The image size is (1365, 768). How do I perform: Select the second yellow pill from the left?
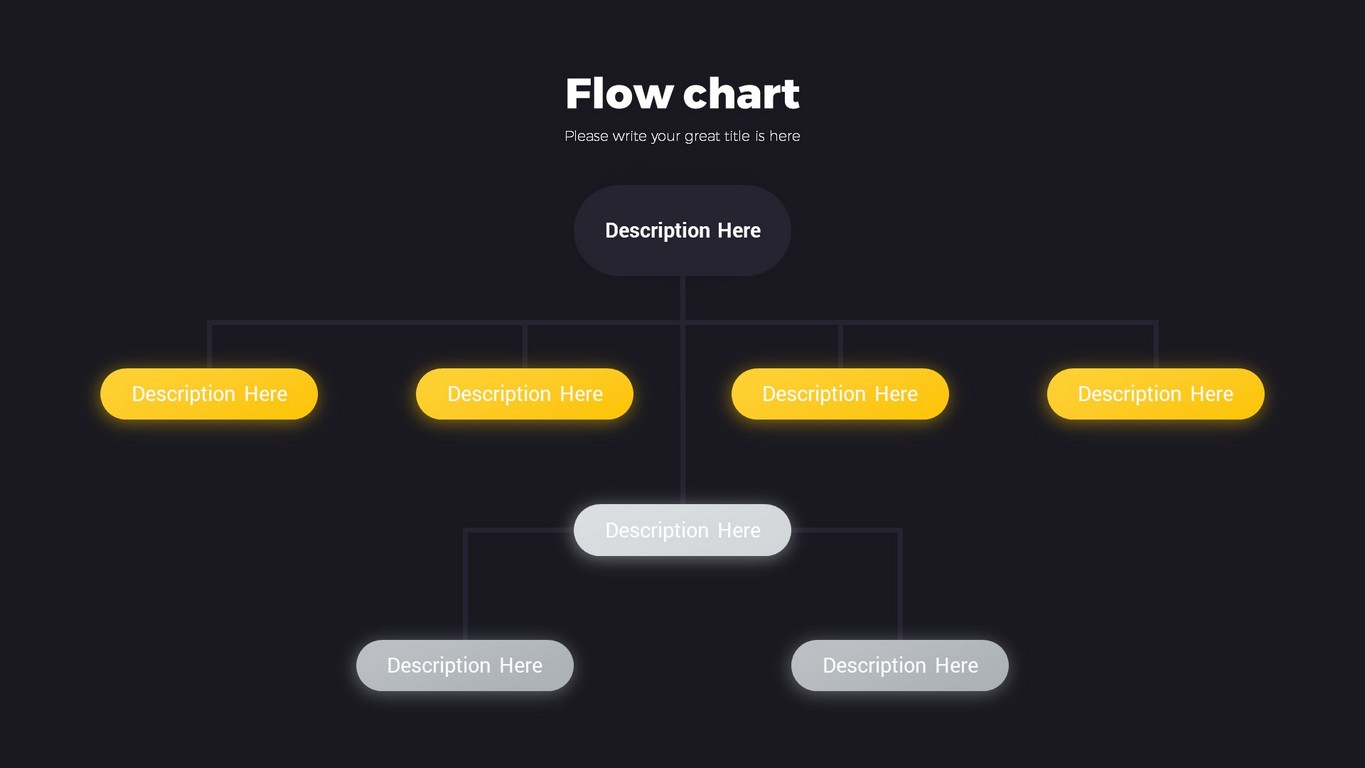(524, 394)
